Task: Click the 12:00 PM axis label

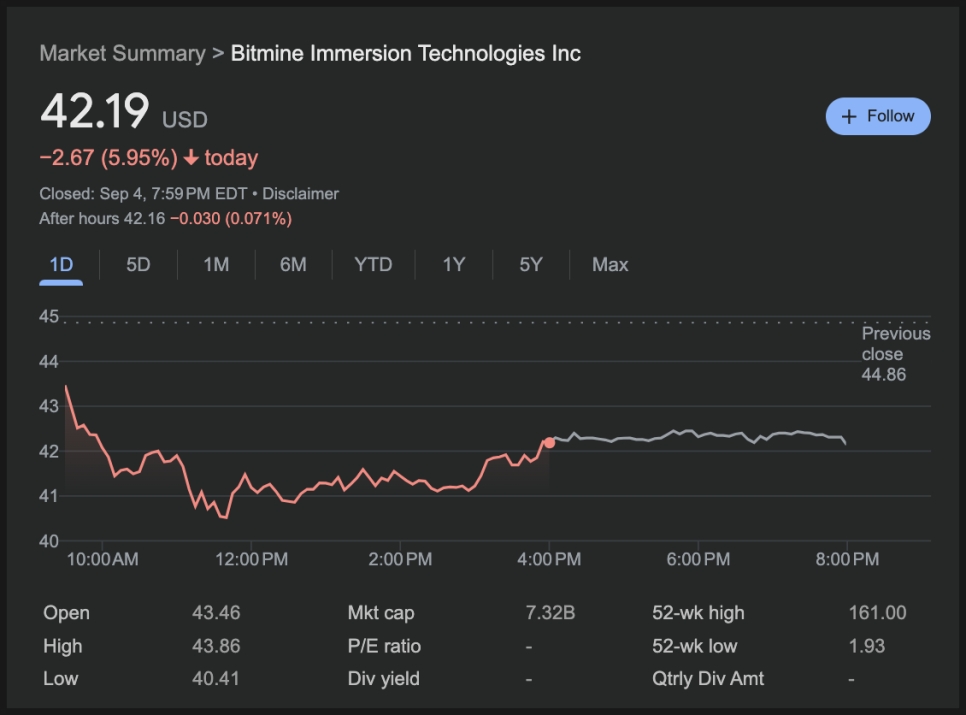Action: (x=251, y=559)
